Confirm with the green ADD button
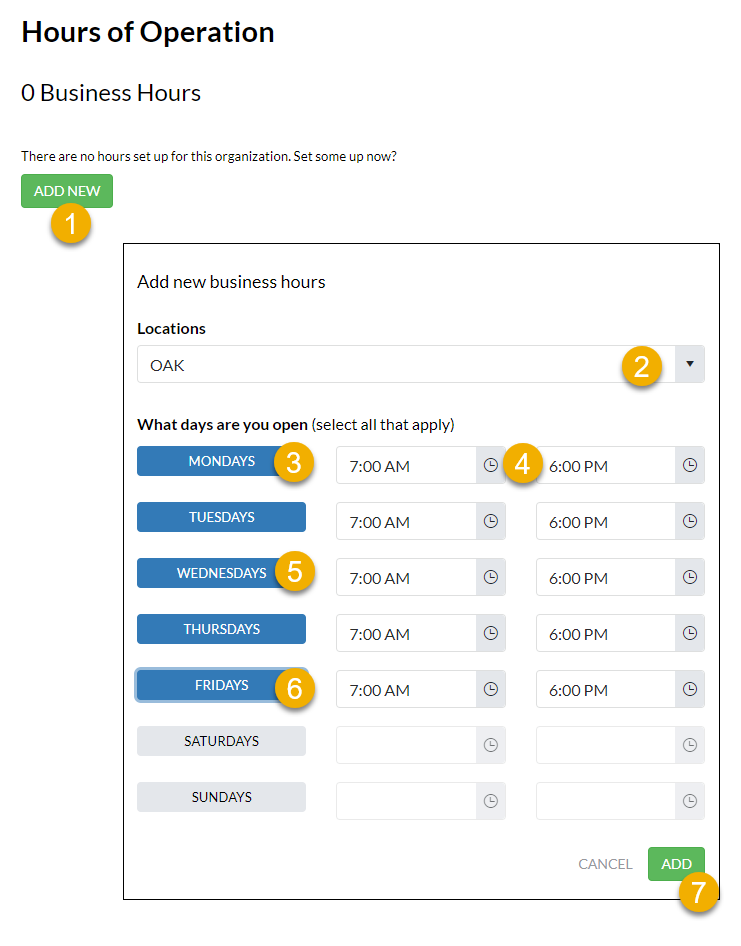Screen dimensions: 741x946 coord(676,864)
